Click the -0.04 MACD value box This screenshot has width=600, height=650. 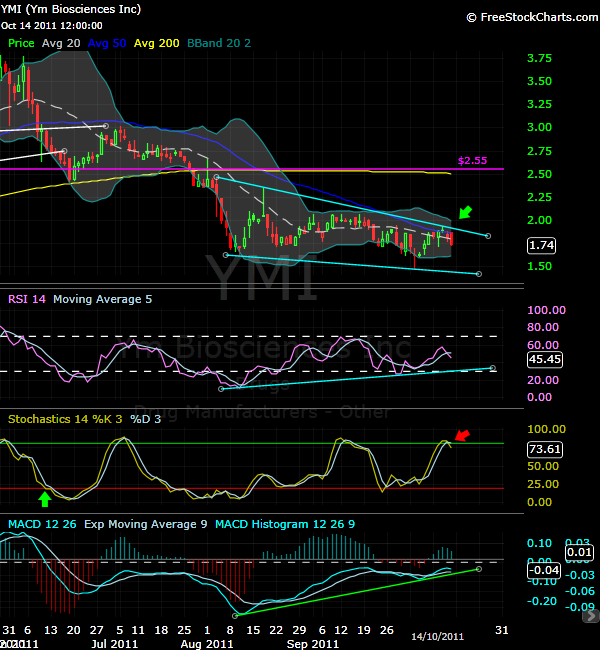click(x=544, y=570)
